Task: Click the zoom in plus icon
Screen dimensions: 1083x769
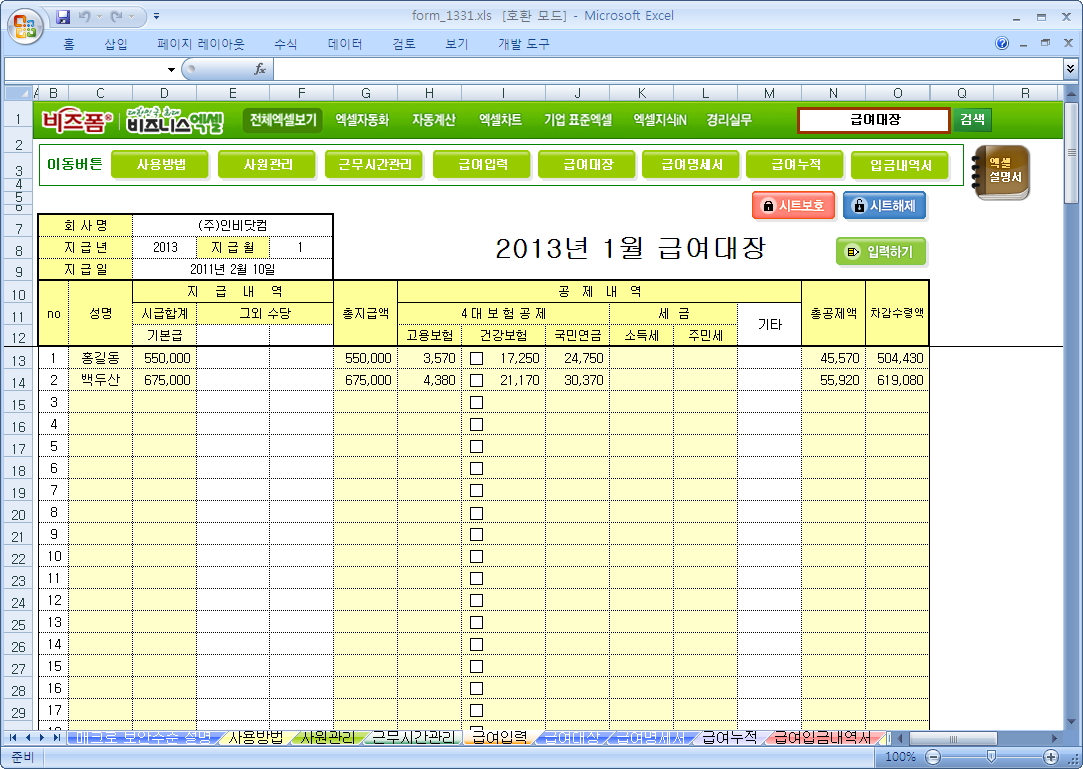Action: pos(1051,757)
